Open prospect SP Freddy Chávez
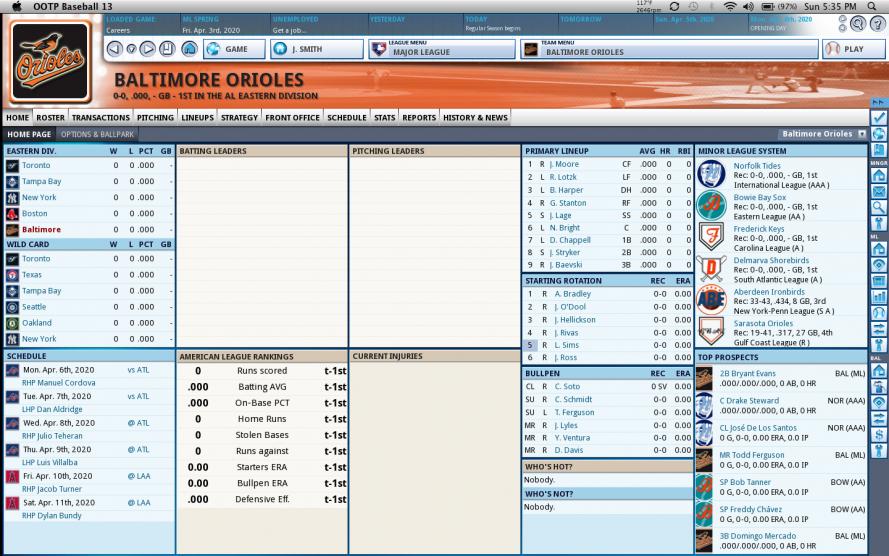This screenshot has height=556, width=889. pyautogui.click(x=750, y=509)
